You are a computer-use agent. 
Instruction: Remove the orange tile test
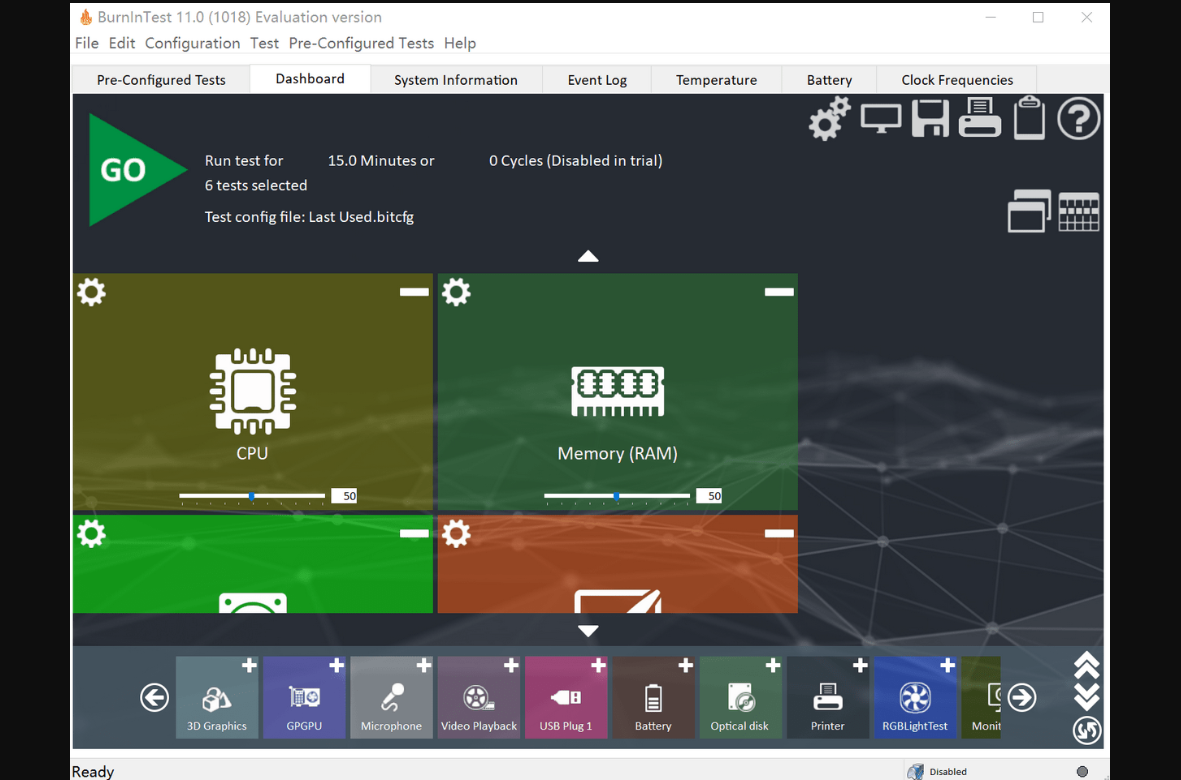click(x=779, y=533)
